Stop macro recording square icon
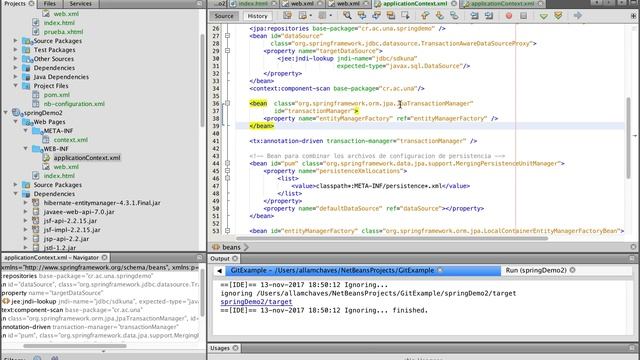Viewport: 640px width, 360px height. point(523,16)
